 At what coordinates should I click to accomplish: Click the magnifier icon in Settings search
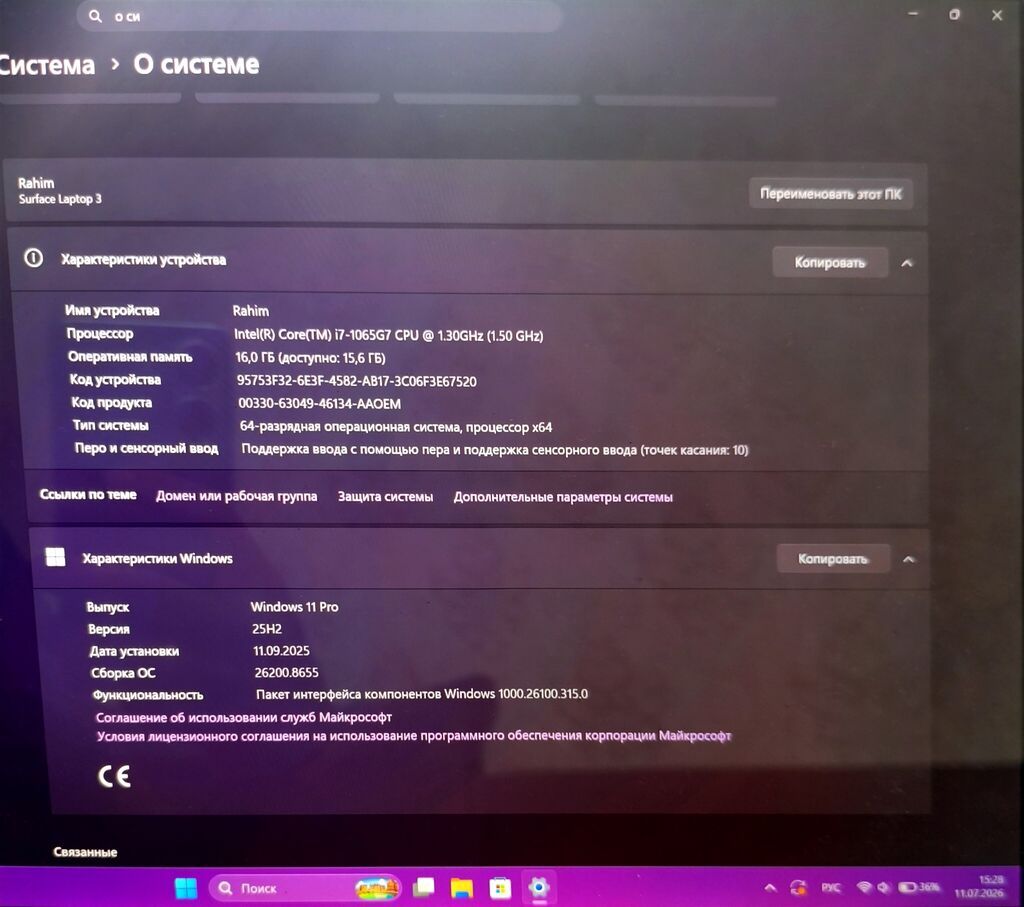coord(95,16)
